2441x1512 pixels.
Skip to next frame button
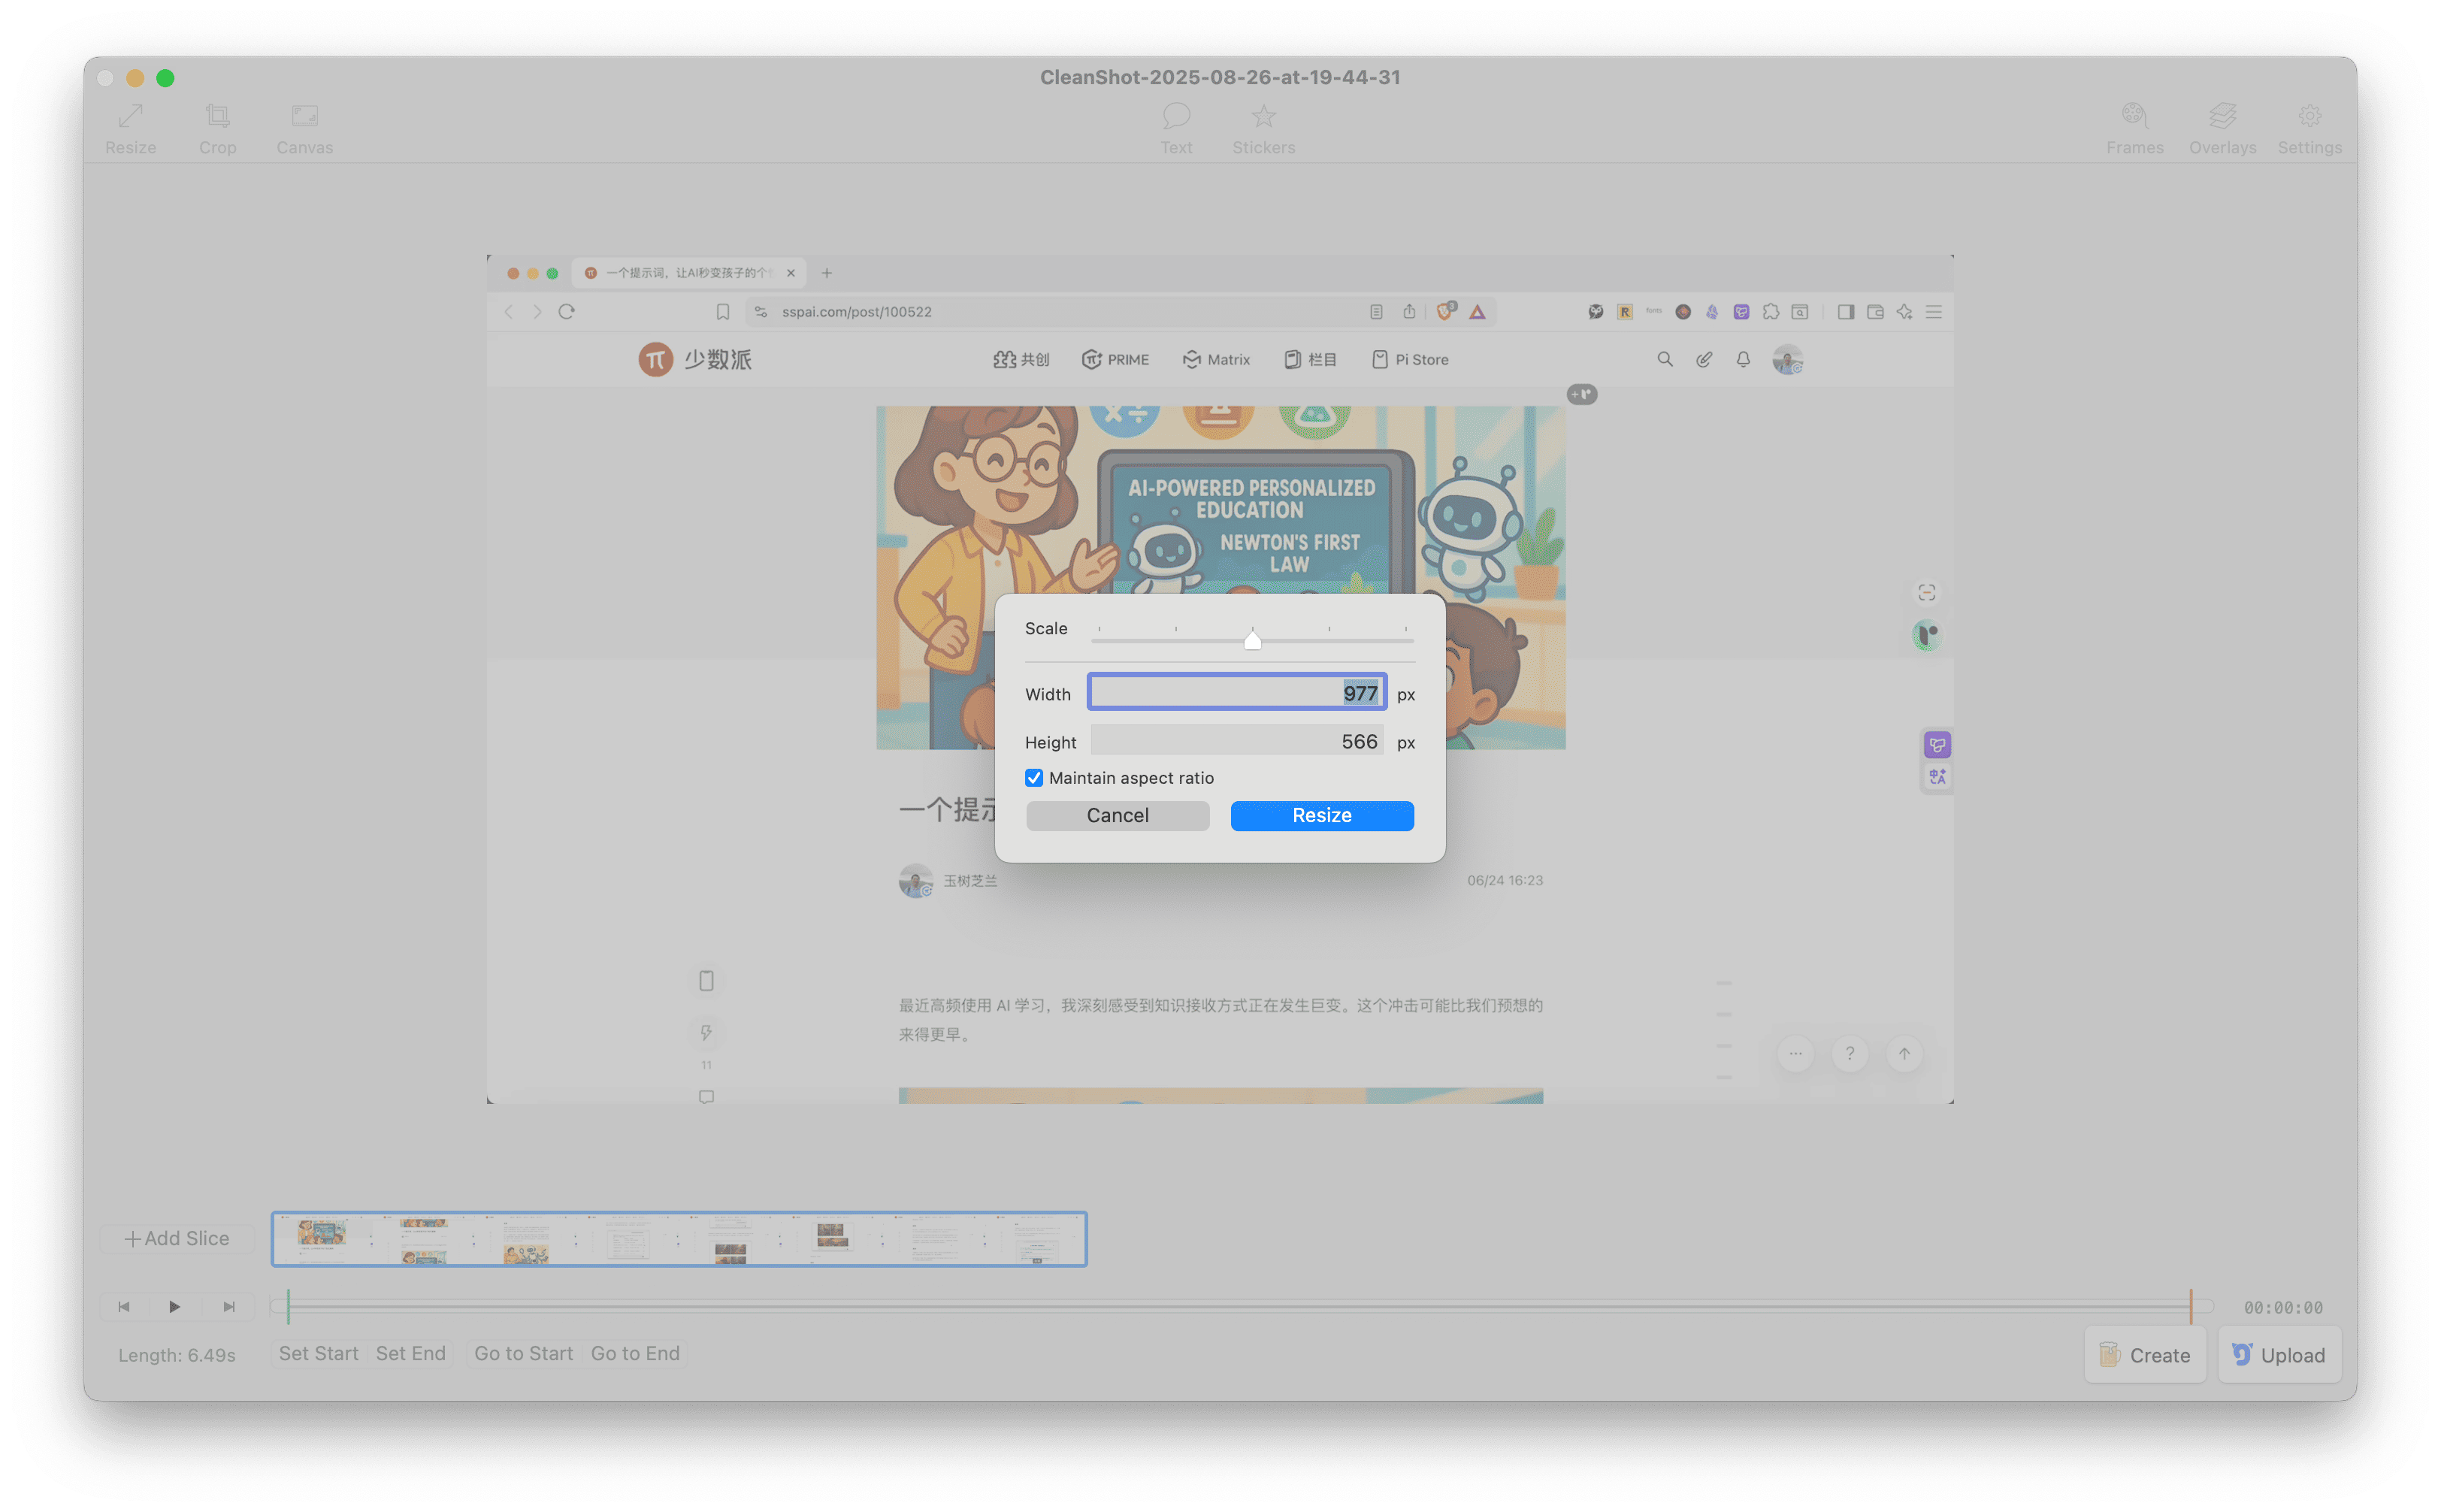[x=229, y=1306]
